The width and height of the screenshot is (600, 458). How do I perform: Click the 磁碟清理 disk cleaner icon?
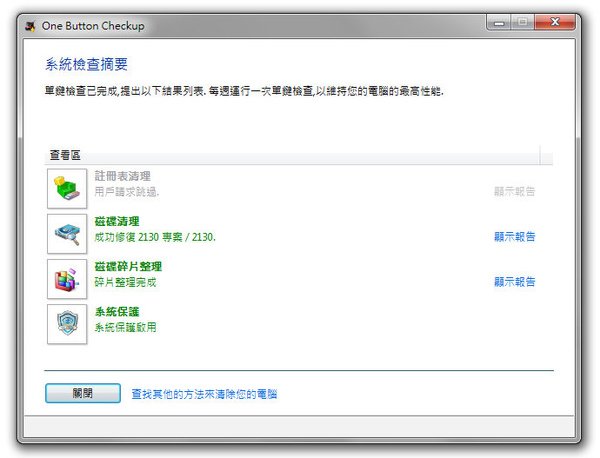pyautogui.click(x=67, y=234)
